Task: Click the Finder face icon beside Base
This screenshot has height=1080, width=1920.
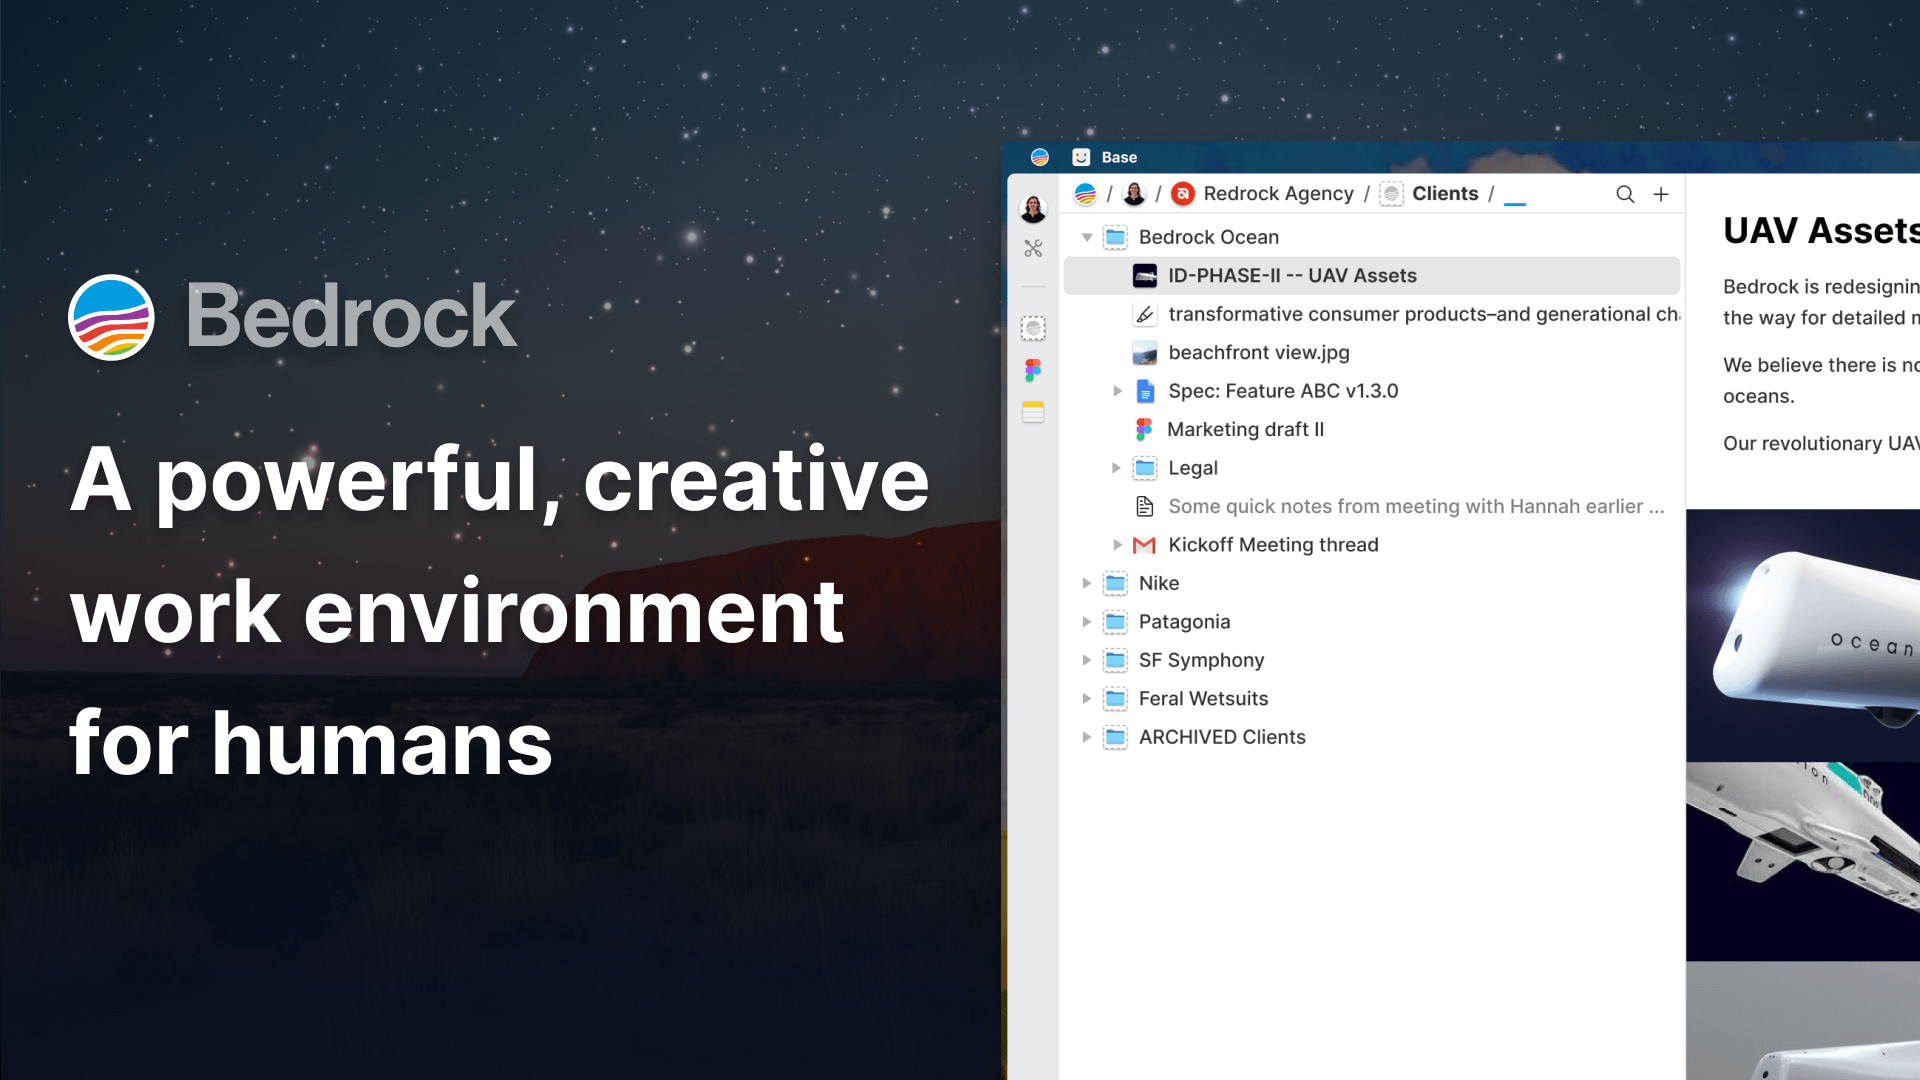Action: pos(1081,157)
